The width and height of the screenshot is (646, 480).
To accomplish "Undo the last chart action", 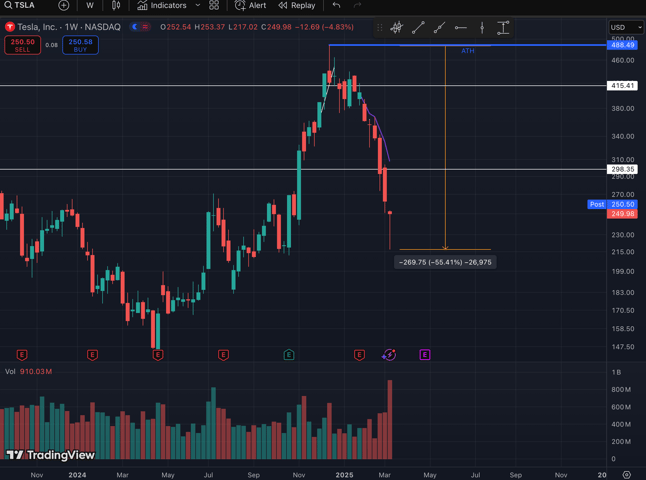I will click(337, 5).
